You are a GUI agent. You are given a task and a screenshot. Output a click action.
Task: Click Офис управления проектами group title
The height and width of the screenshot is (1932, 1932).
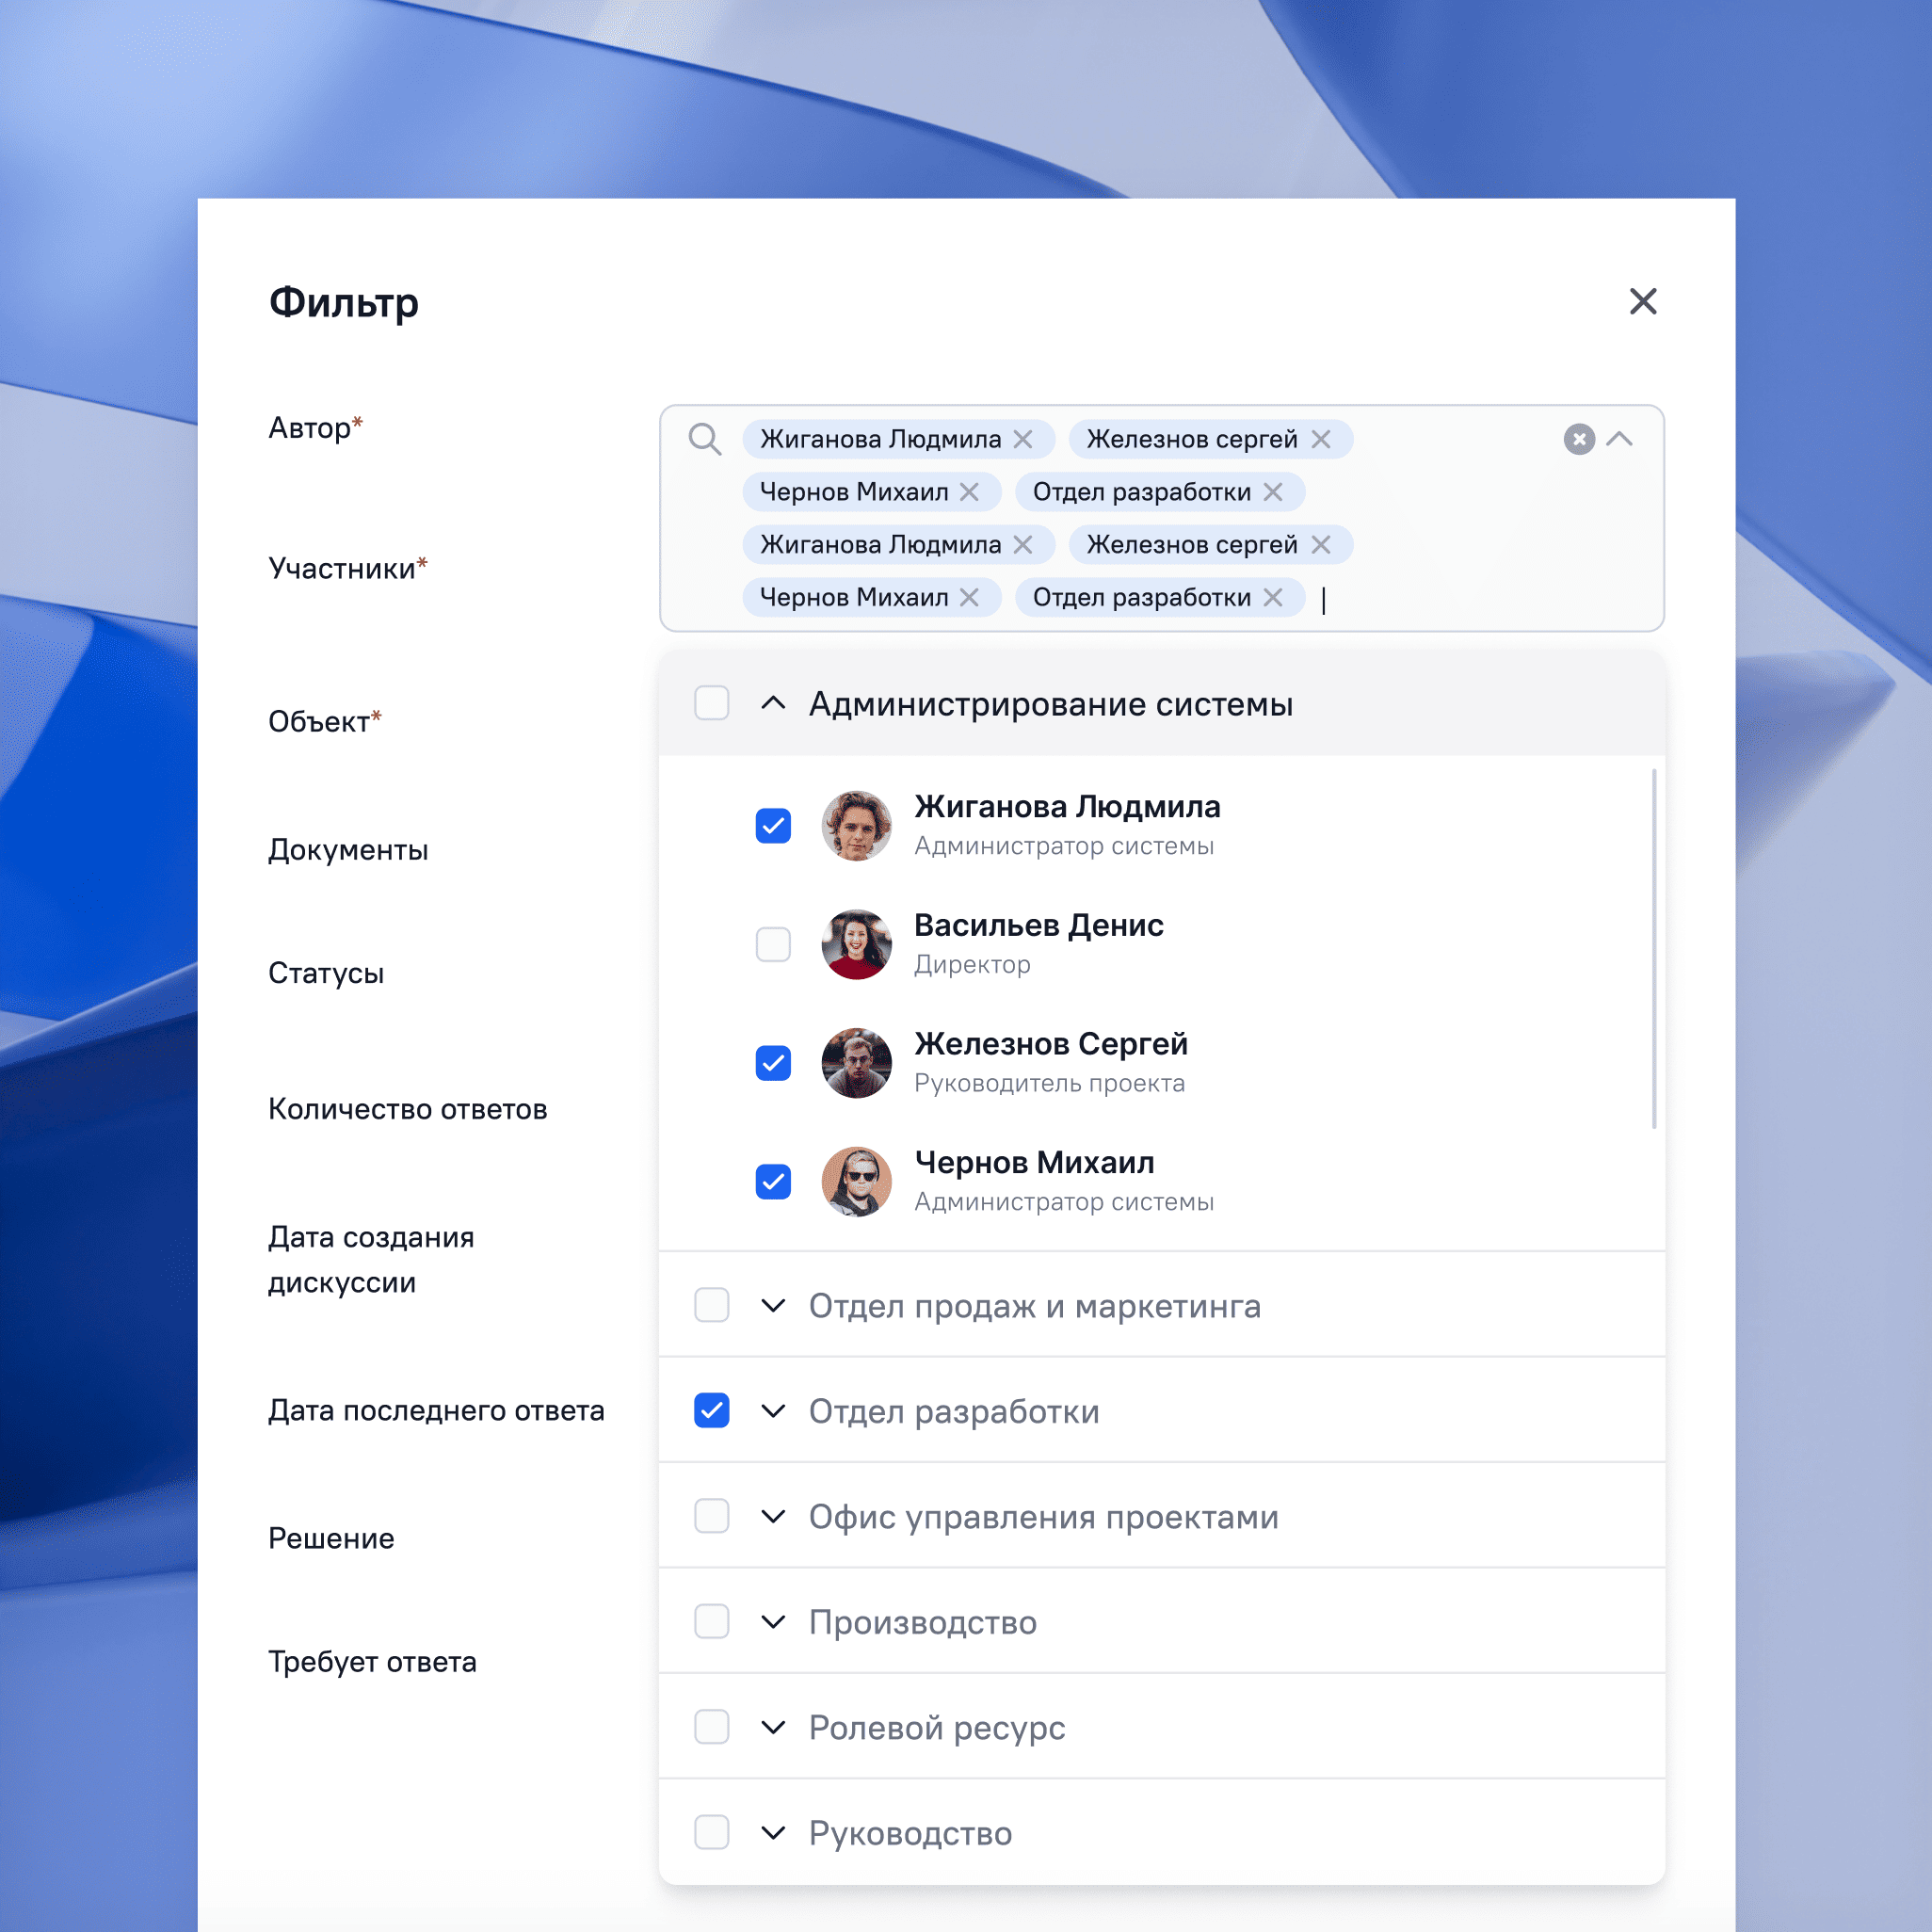click(x=1044, y=1517)
